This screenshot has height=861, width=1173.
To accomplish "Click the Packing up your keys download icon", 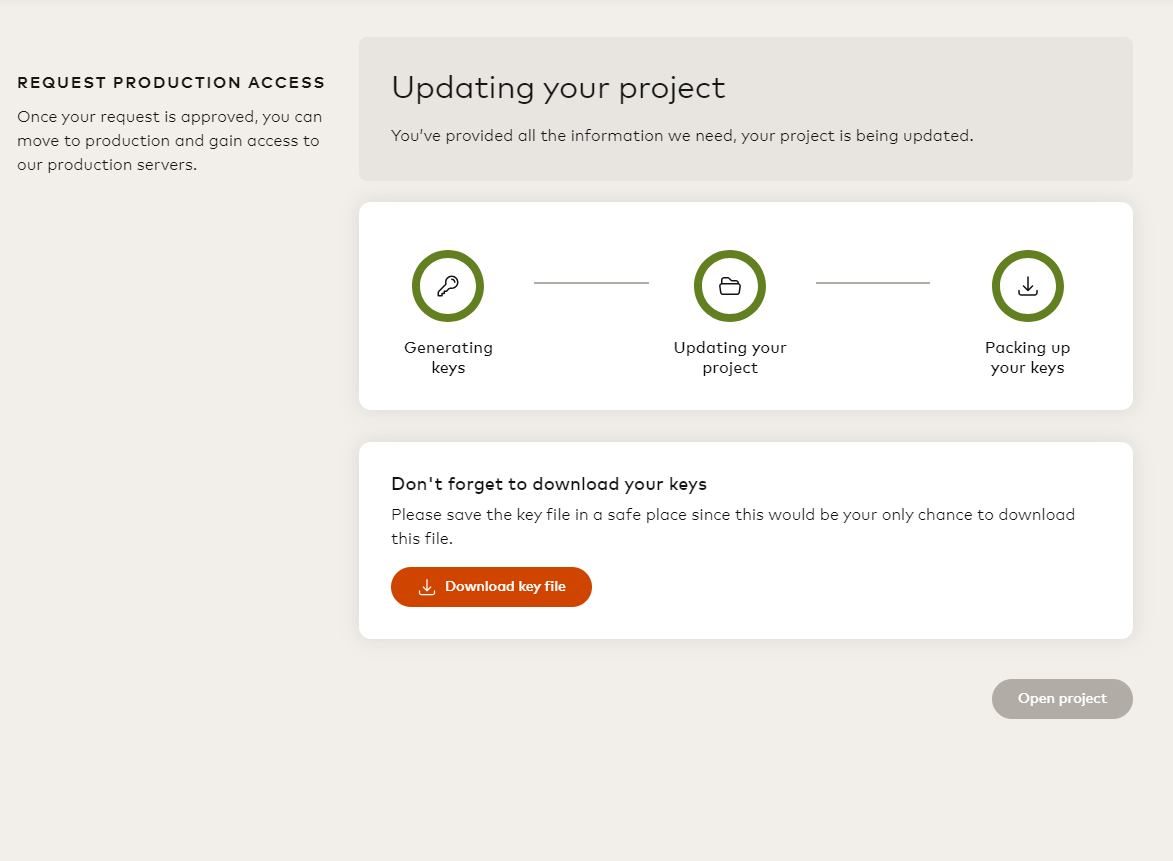I will 1027,286.
